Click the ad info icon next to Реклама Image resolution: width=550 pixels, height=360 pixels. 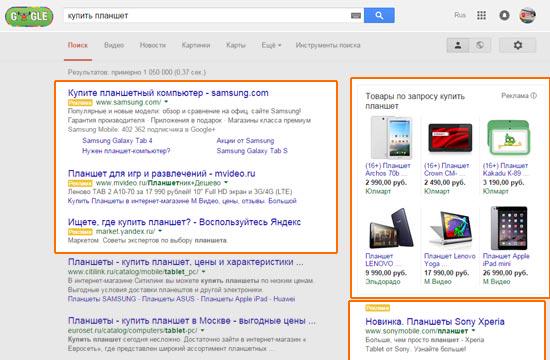534,95
